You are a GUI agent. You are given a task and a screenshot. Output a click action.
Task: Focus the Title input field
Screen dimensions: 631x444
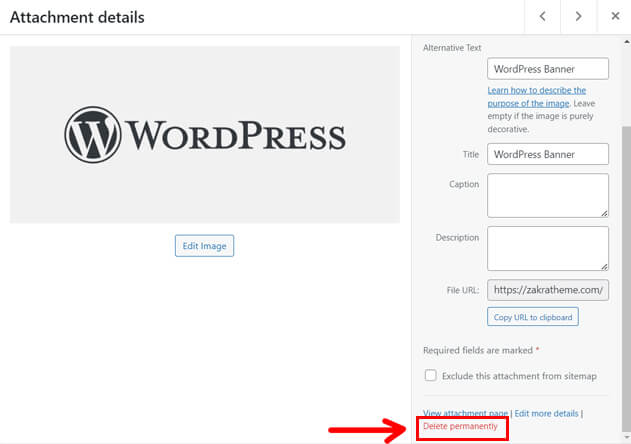coord(548,154)
